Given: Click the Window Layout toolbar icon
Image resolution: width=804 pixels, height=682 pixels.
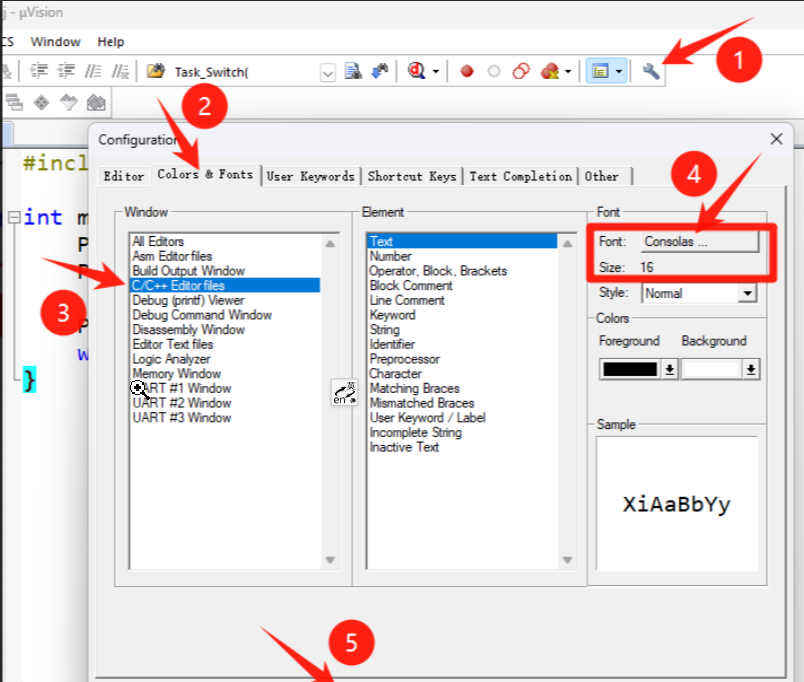Looking at the screenshot, I should pos(602,71).
